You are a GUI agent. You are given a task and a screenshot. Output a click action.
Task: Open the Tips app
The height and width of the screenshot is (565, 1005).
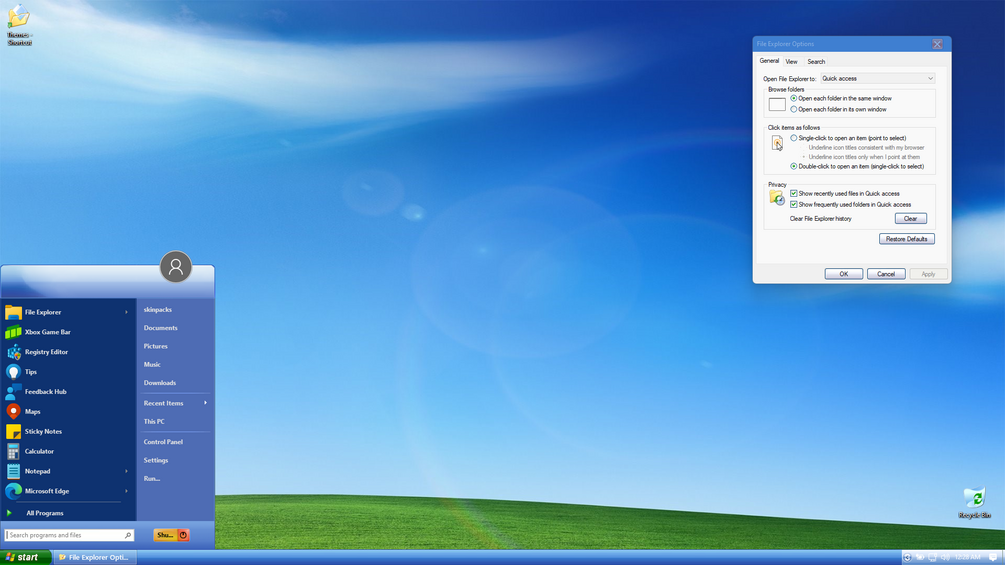[67, 372]
